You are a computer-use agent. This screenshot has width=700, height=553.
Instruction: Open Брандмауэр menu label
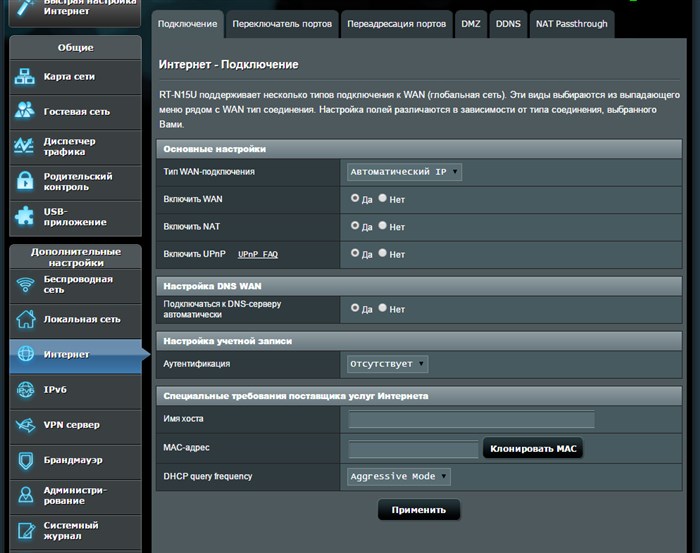coord(73,460)
